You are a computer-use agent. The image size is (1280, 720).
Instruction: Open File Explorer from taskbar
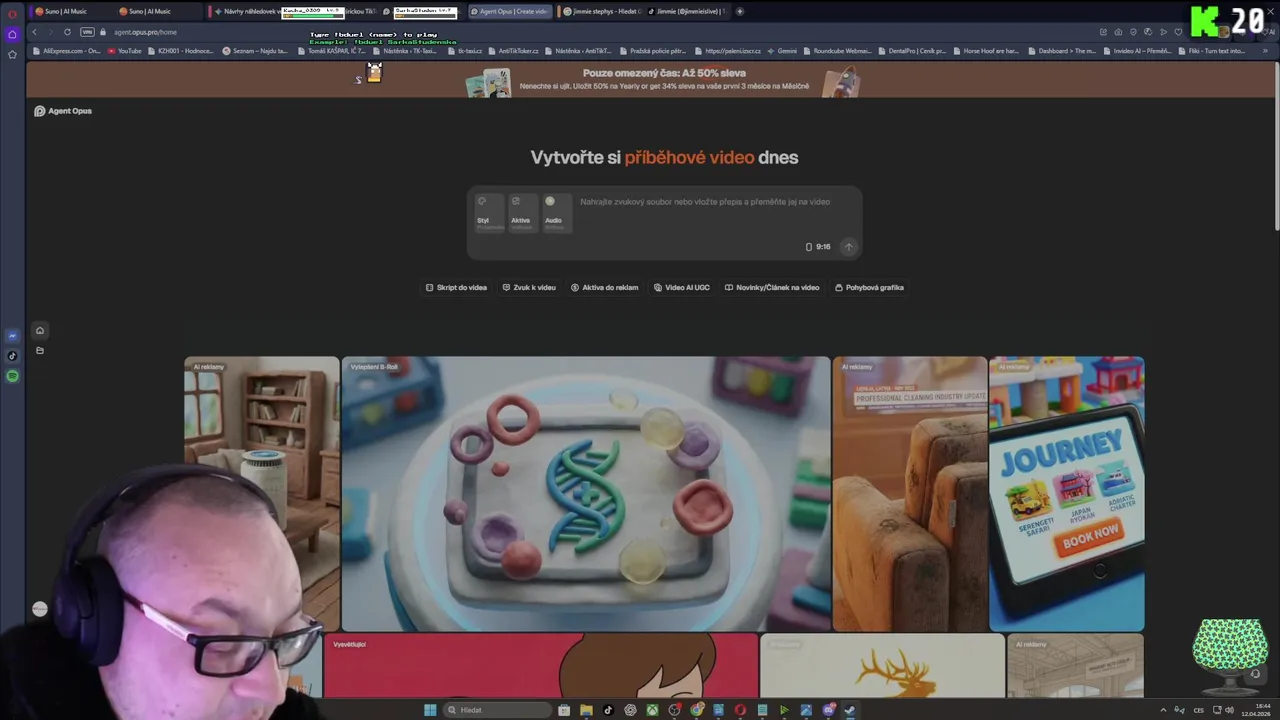586,710
